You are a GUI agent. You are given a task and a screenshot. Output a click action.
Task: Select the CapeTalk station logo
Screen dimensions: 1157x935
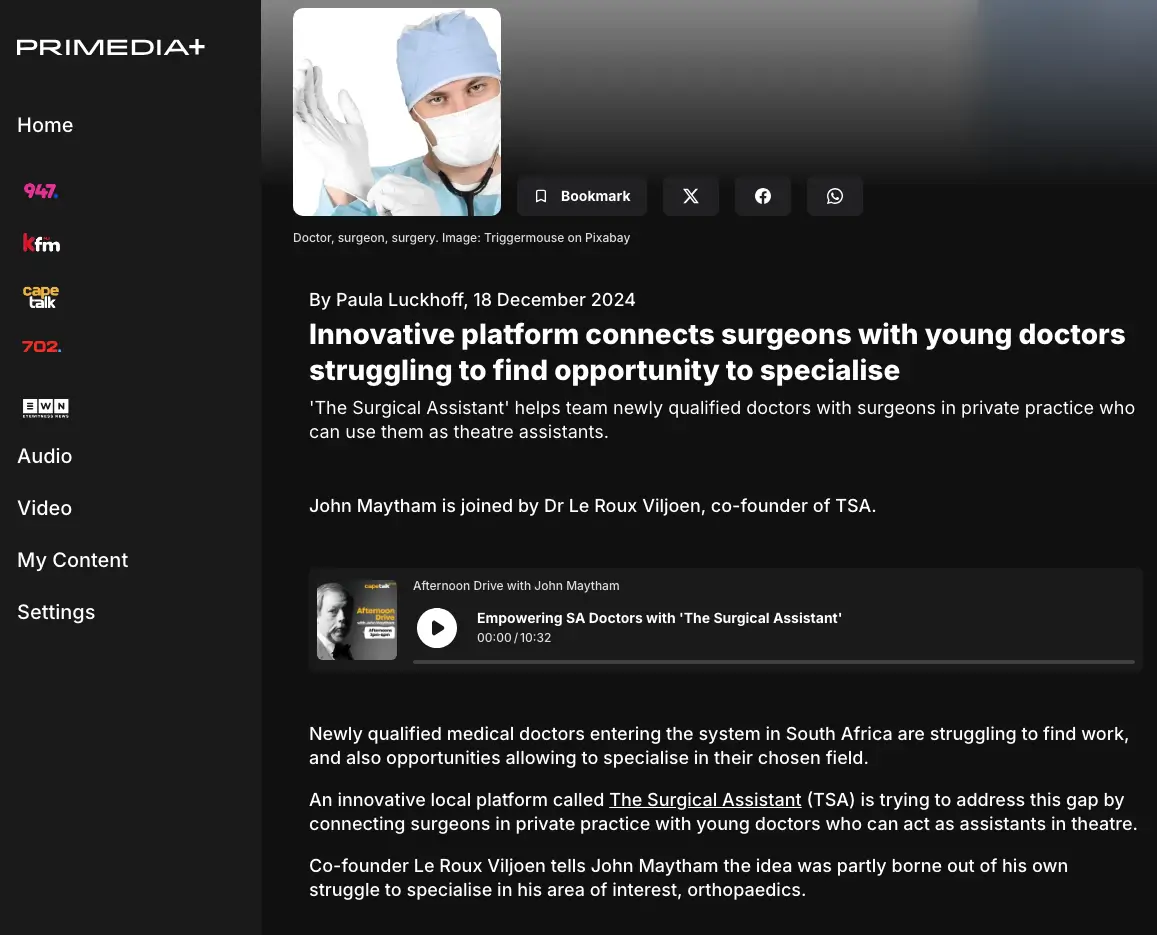coord(41,296)
